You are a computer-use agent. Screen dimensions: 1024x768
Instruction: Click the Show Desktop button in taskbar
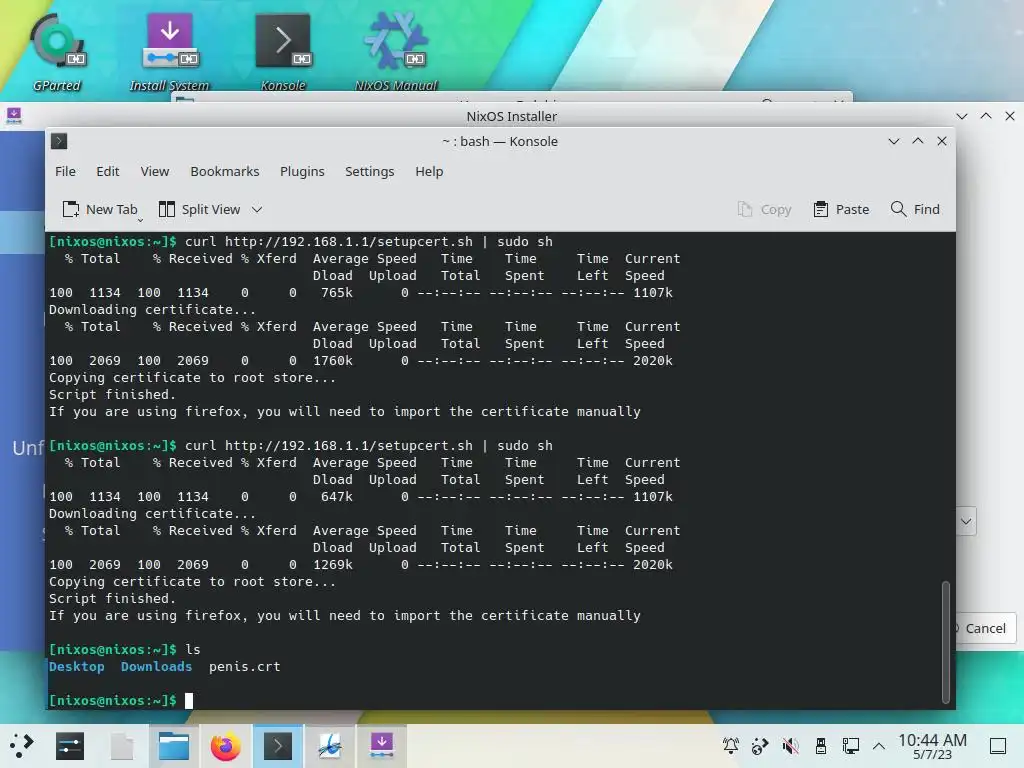click(x=997, y=746)
